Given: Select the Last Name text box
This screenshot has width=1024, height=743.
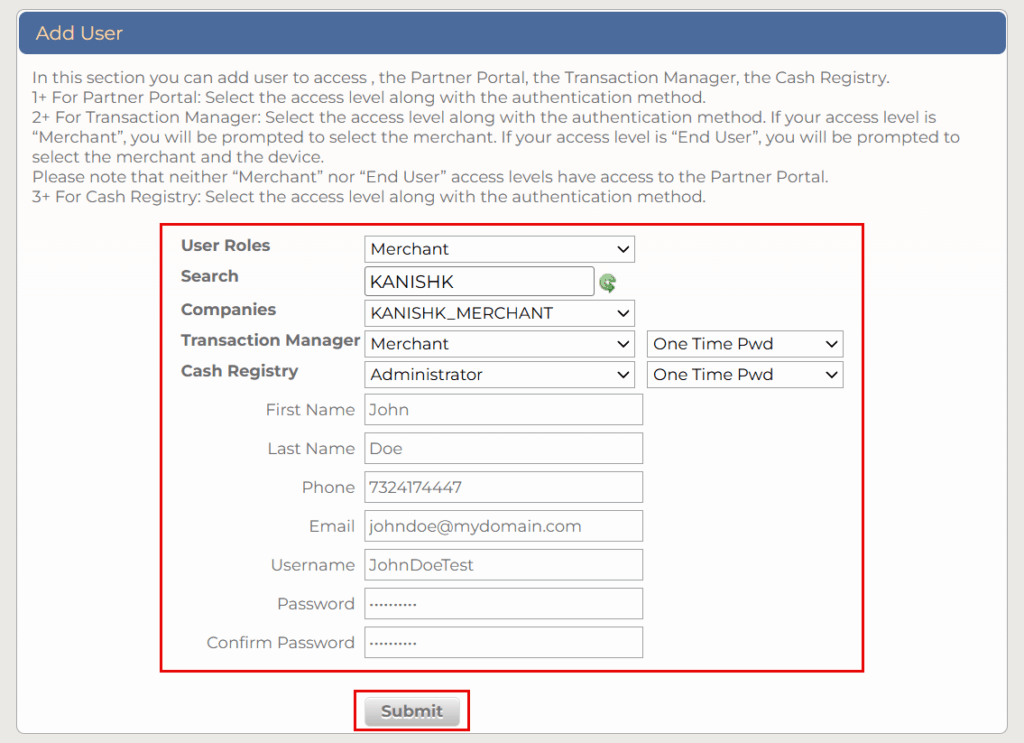Looking at the screenshot, I should 503,449.
